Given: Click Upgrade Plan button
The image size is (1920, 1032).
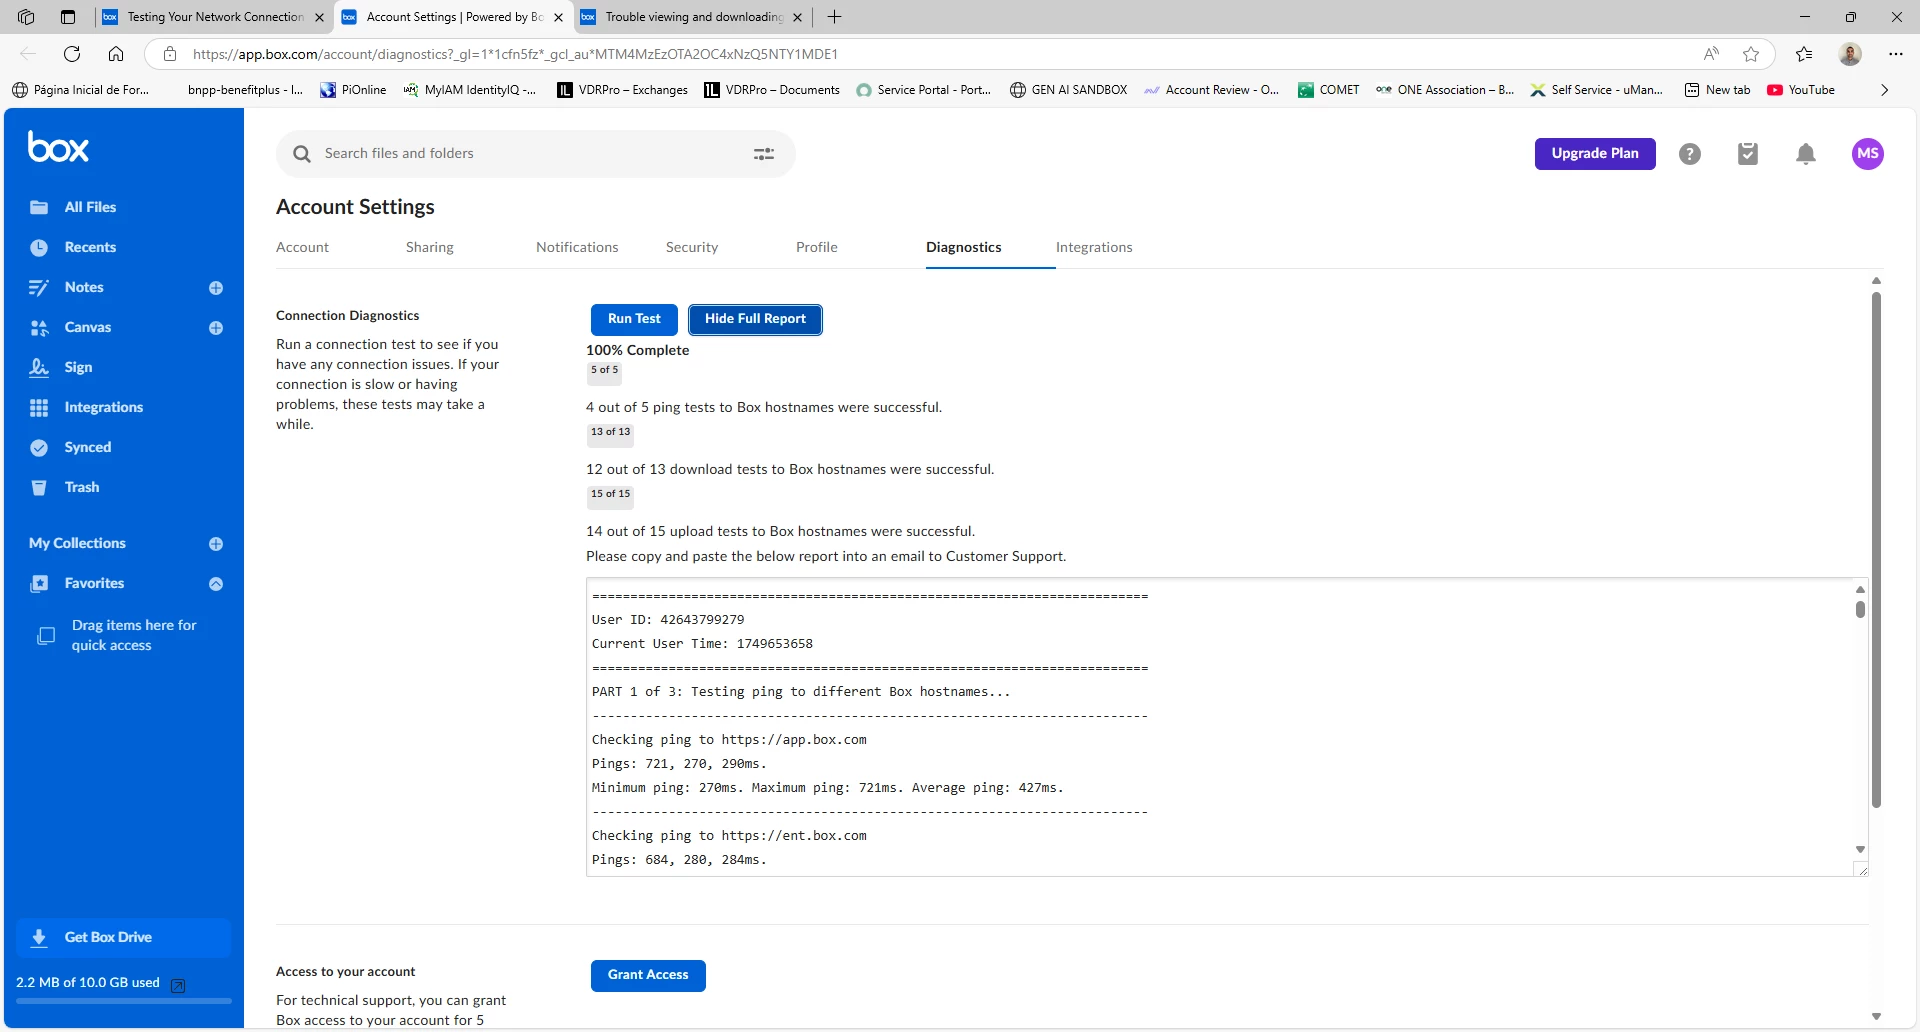Looking at the screenshot, I should [1595, 154].
